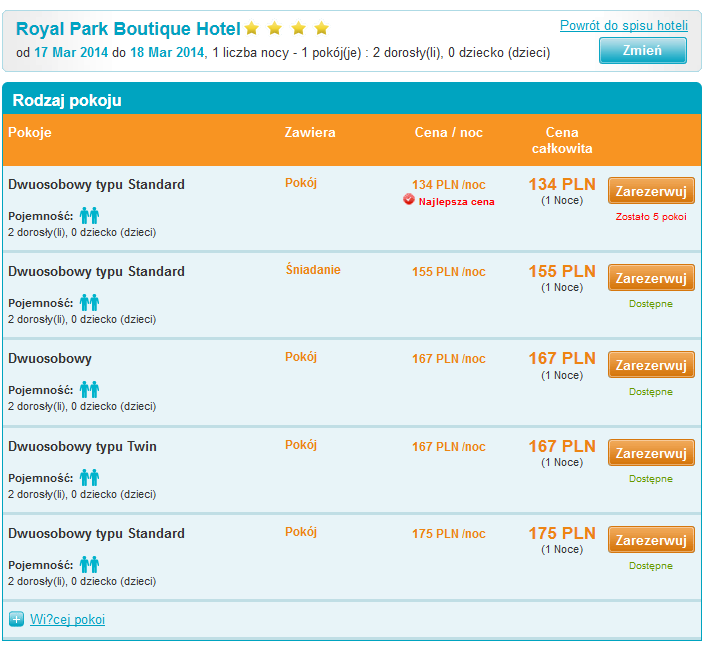This screenshot has width=705, height=646.
Task: Click Zarezerwuj for the 134 PLN room
Action: (x=651, y=191)
